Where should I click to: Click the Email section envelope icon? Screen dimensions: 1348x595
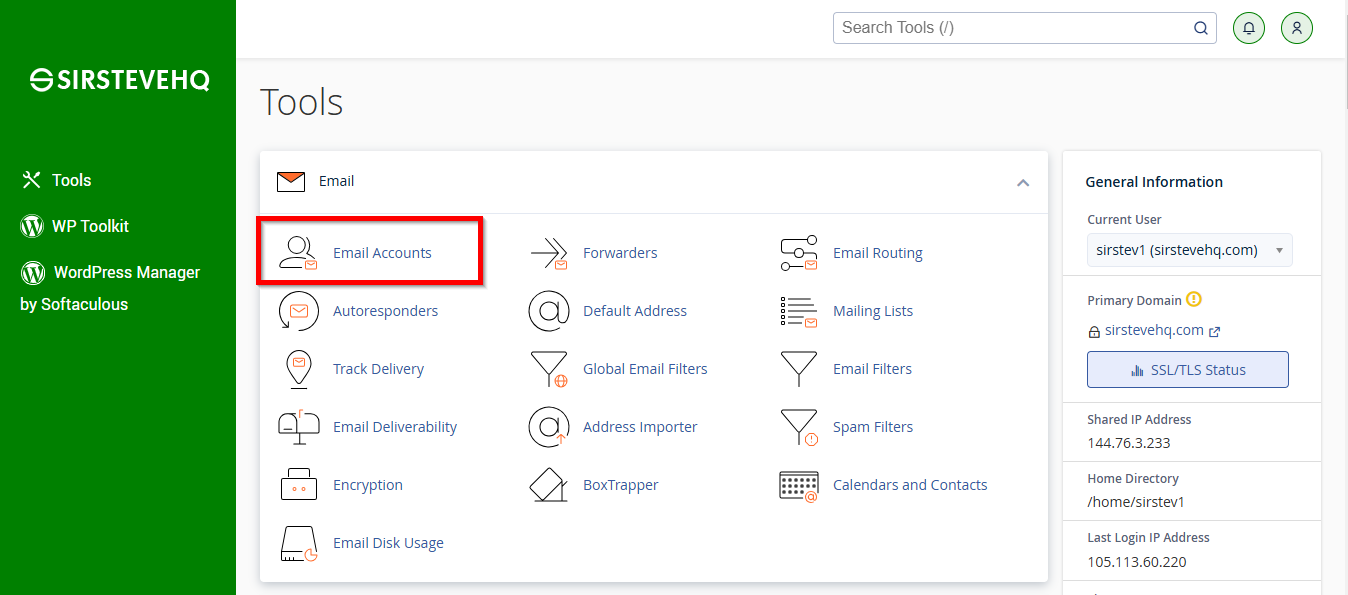click(291, 181)
